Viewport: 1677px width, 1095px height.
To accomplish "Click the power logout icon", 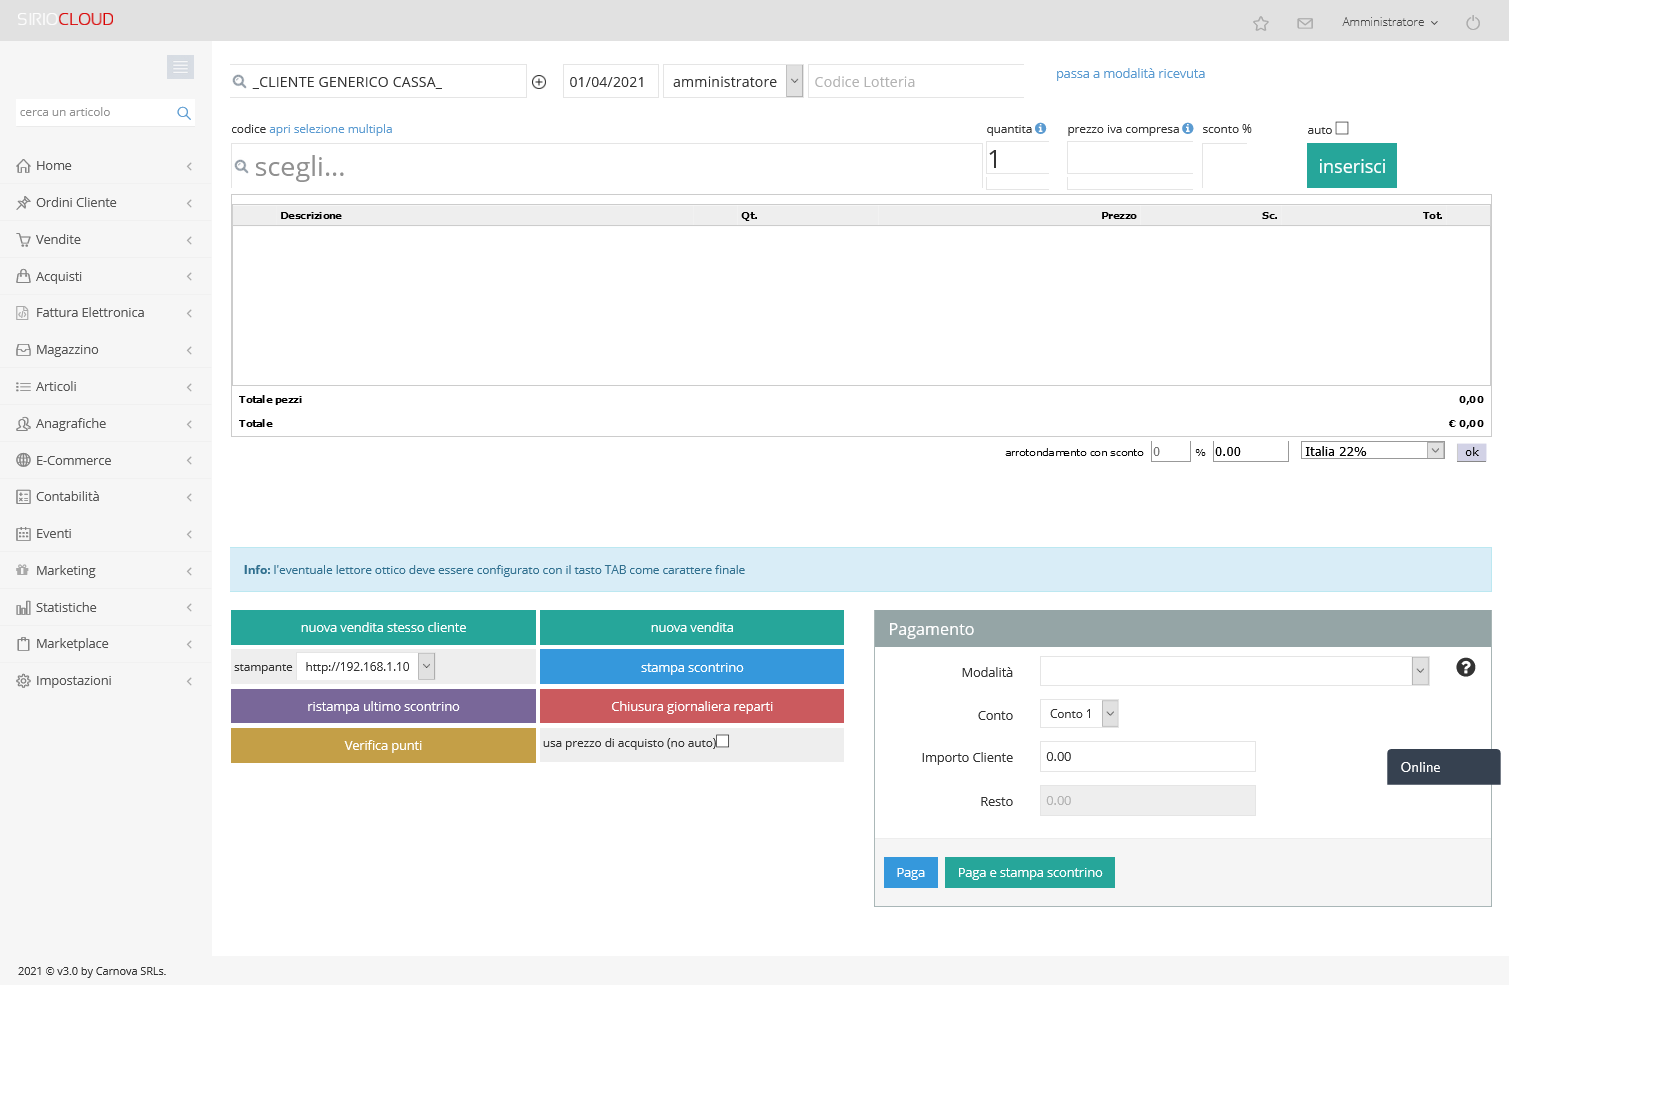I will pyautogui.click(x=1473, y=22).
